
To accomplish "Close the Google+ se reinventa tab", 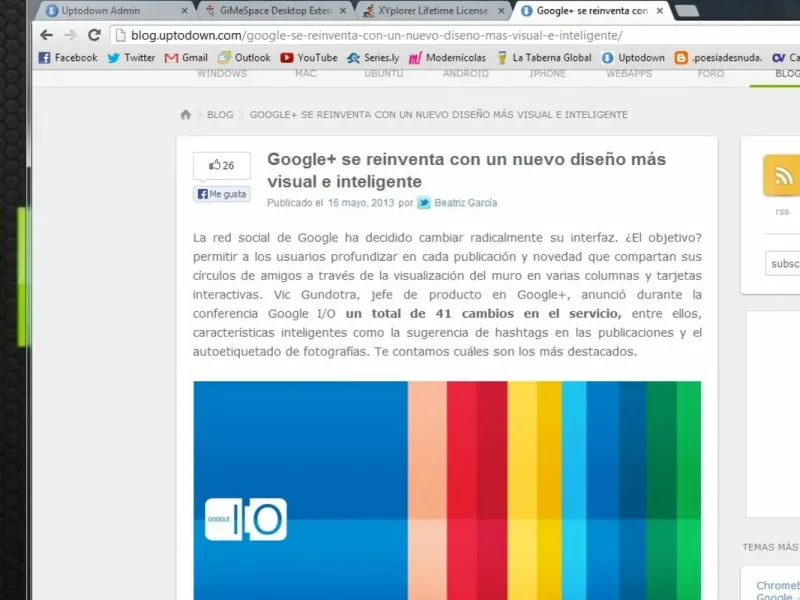I will pos(660,10).
